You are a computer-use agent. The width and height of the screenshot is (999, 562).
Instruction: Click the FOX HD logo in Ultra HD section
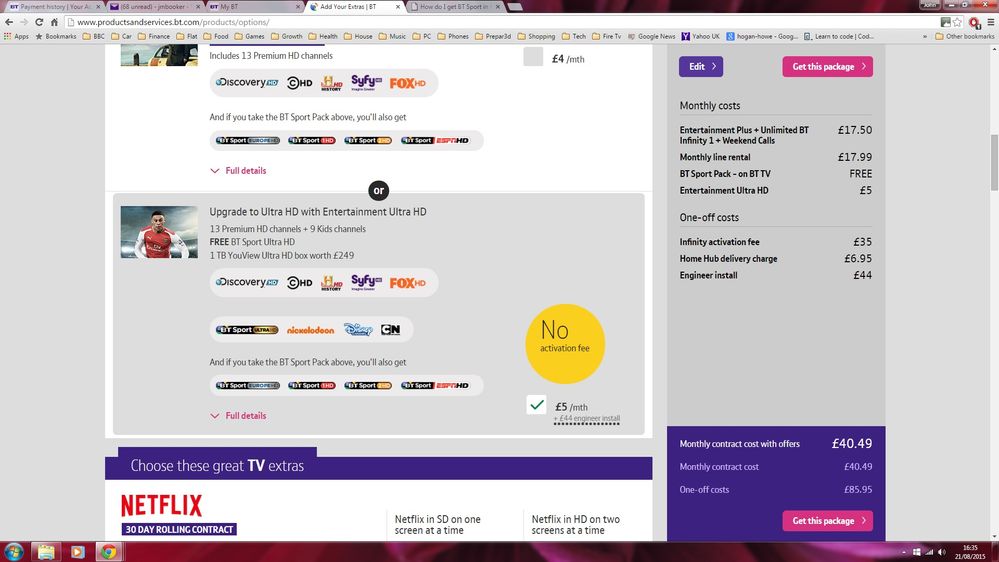click(408, 283)
